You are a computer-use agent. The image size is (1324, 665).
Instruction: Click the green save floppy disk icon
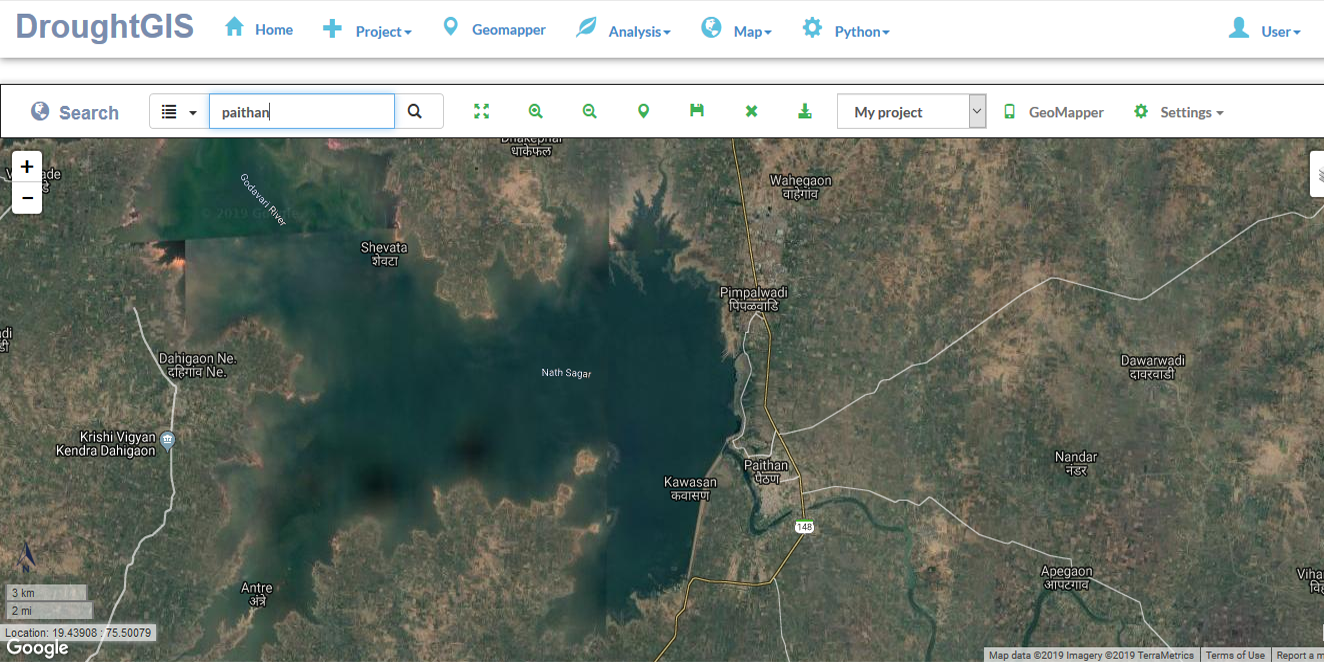(x=697, y=110)
